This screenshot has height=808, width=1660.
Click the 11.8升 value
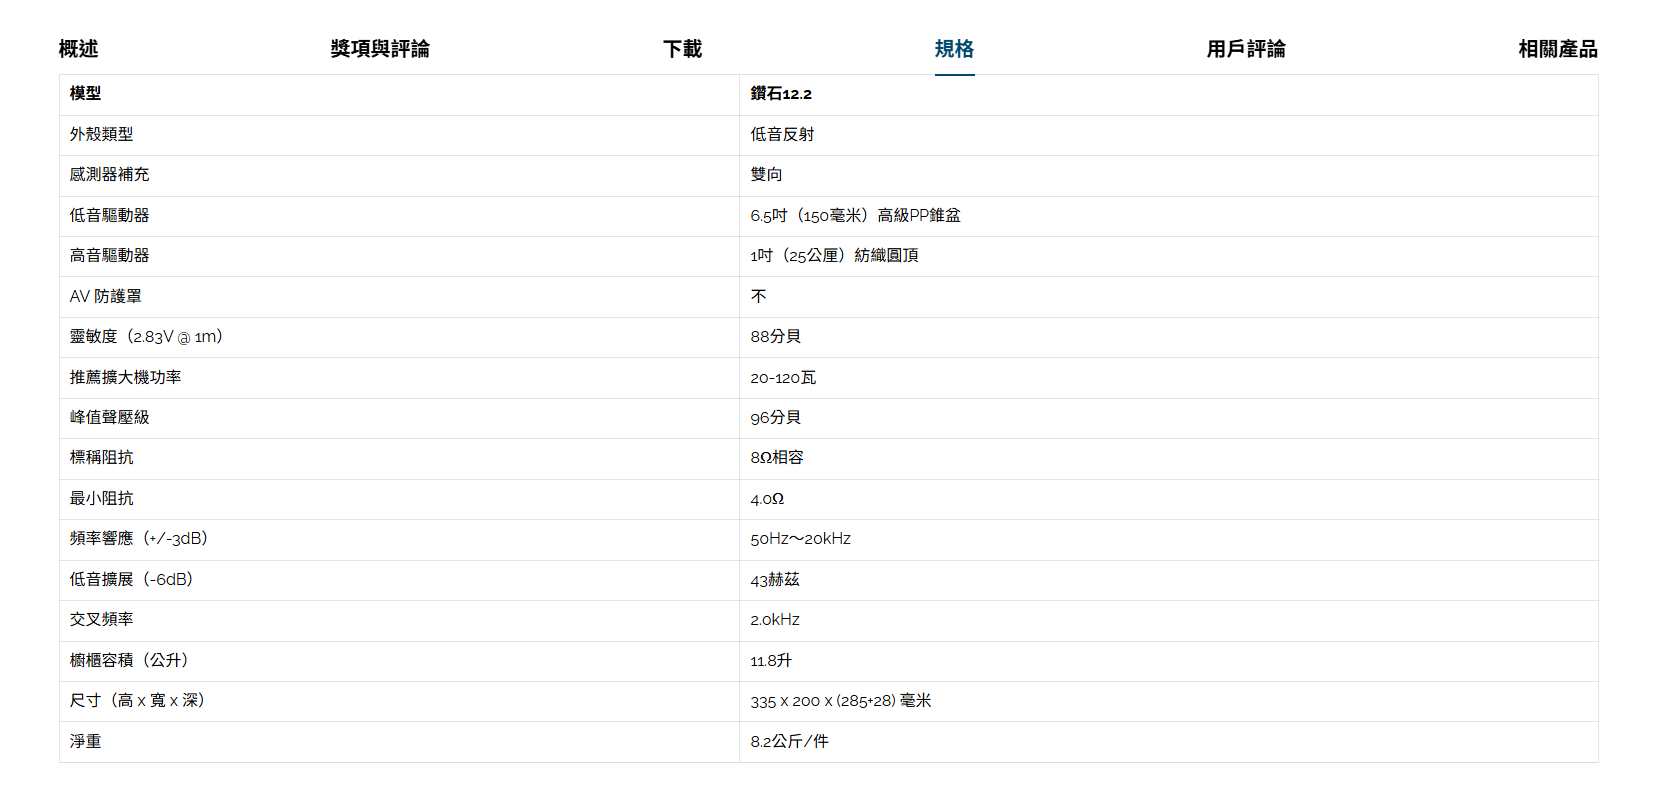pyautogui.click(x=771, y=660)
